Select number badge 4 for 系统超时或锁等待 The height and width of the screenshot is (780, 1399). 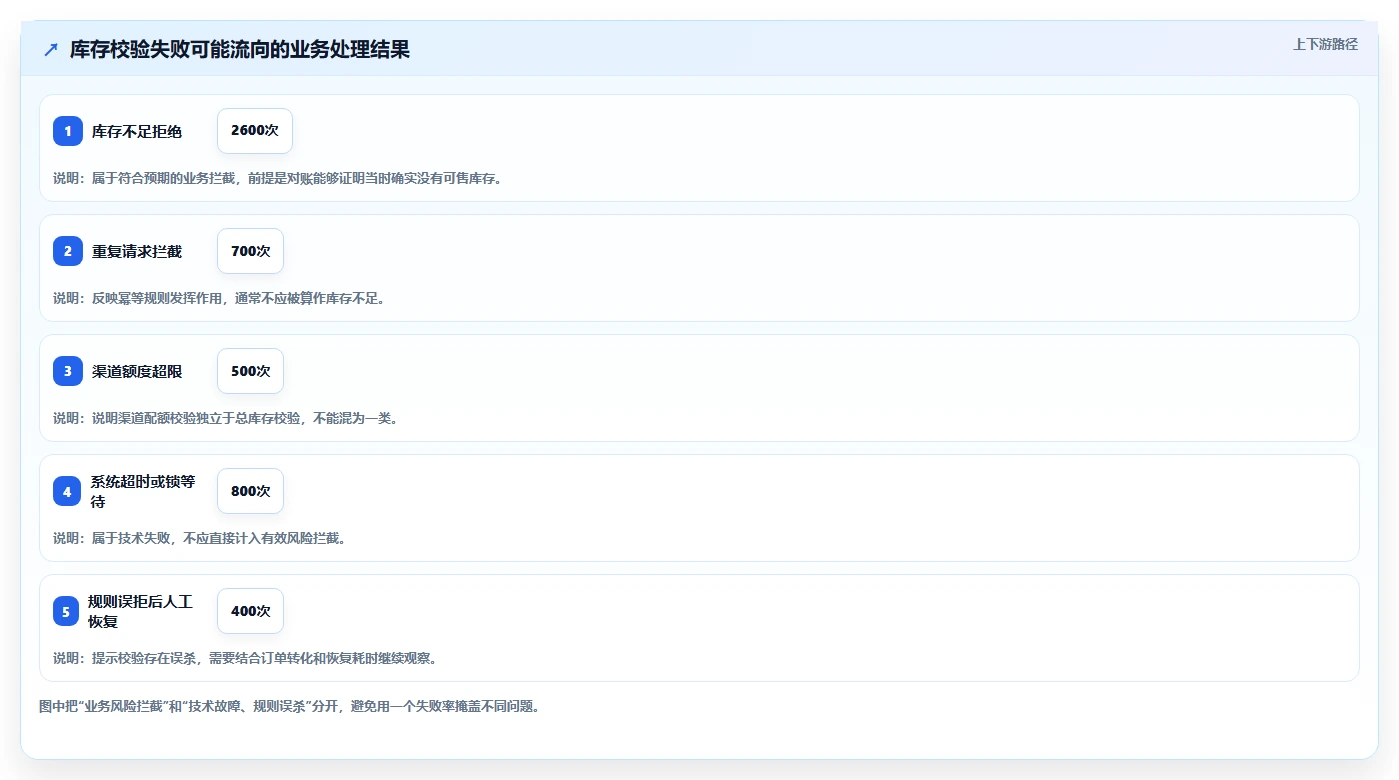(67, 491)
